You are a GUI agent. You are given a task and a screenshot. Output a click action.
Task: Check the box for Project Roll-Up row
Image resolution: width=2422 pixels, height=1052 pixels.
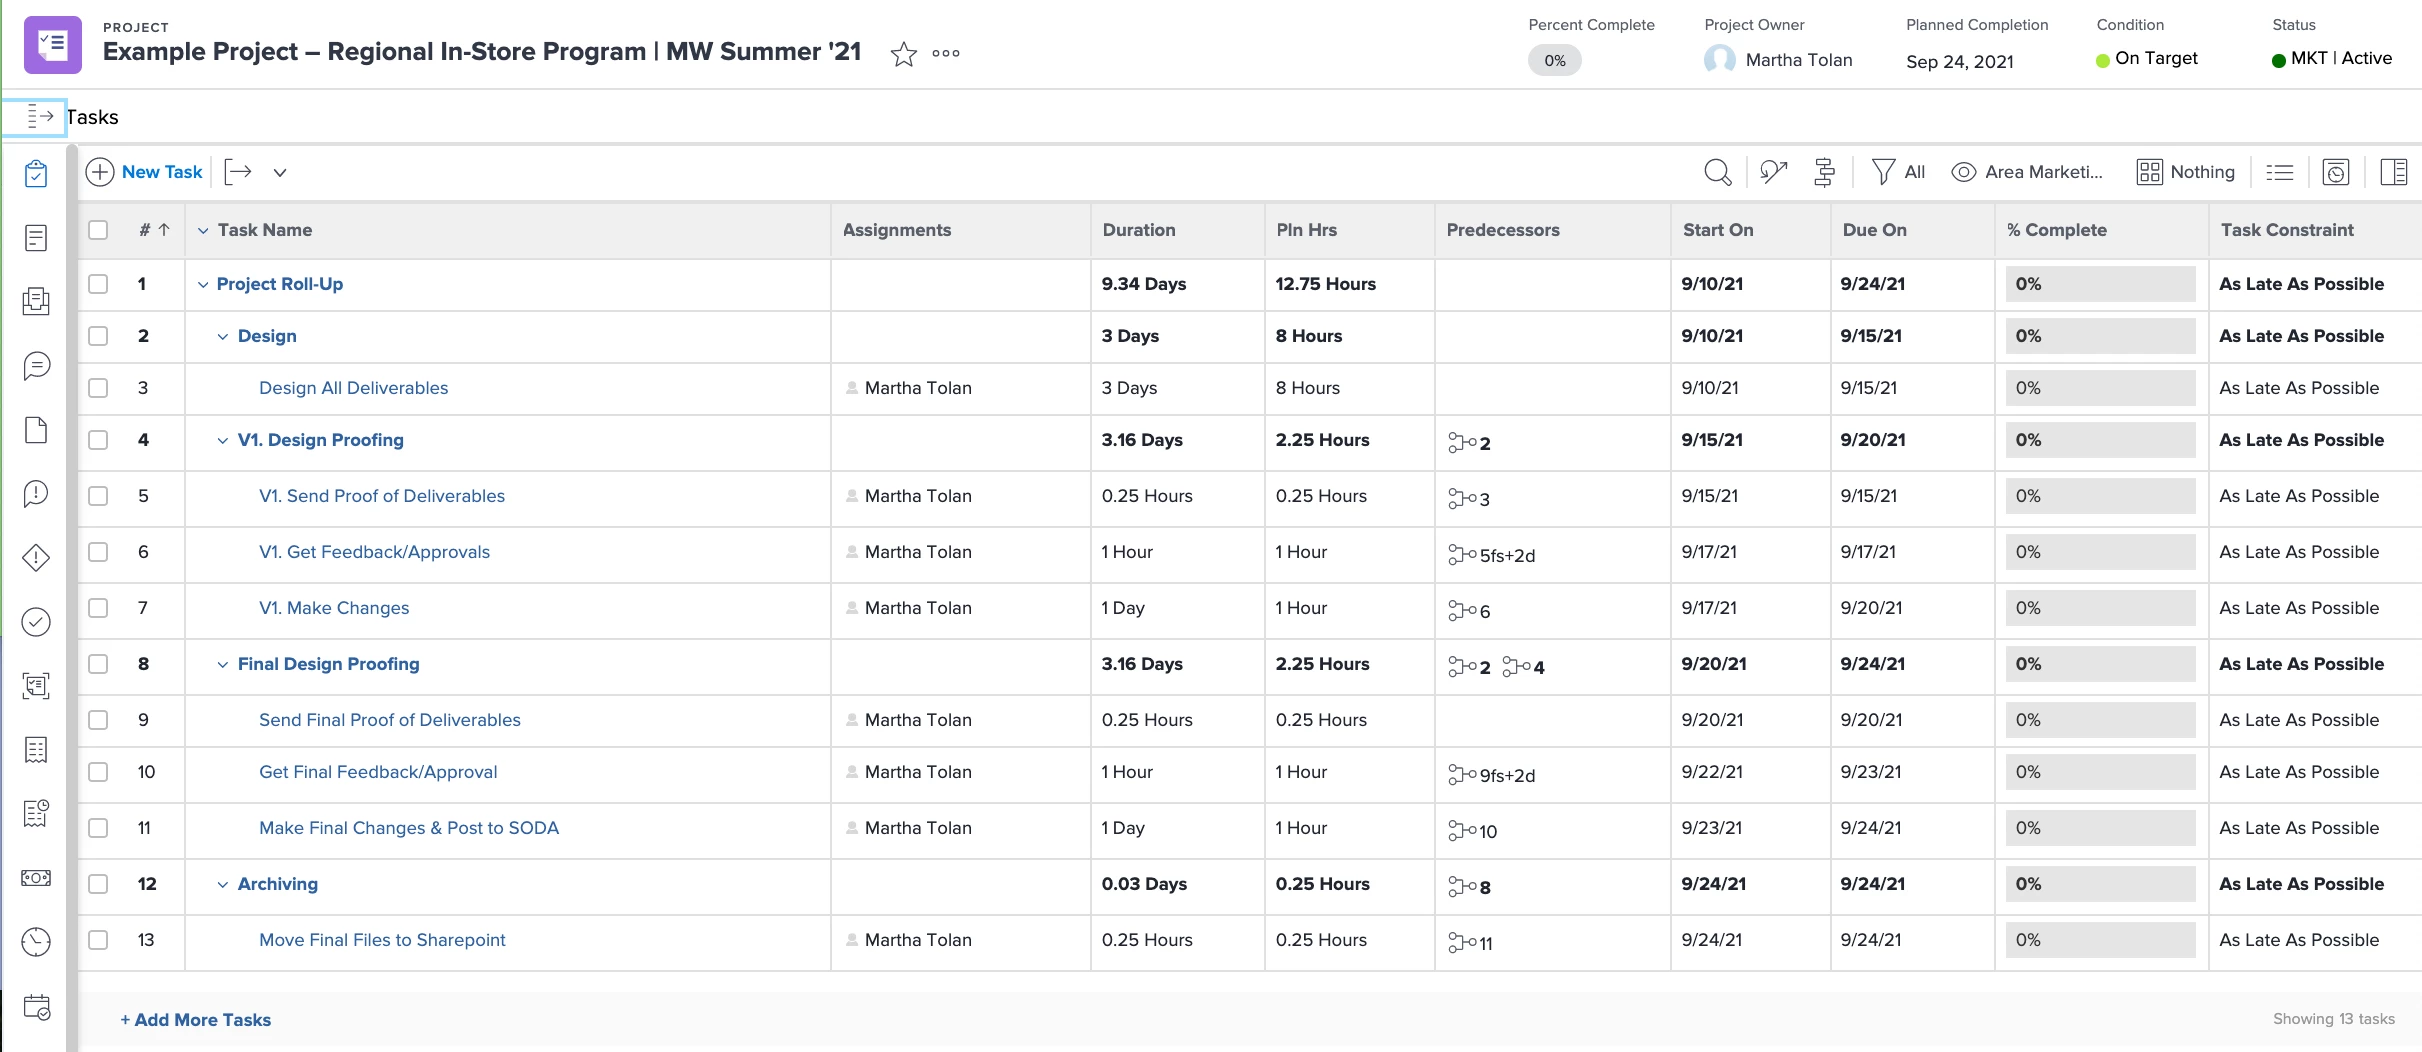[x=98, y=284]
